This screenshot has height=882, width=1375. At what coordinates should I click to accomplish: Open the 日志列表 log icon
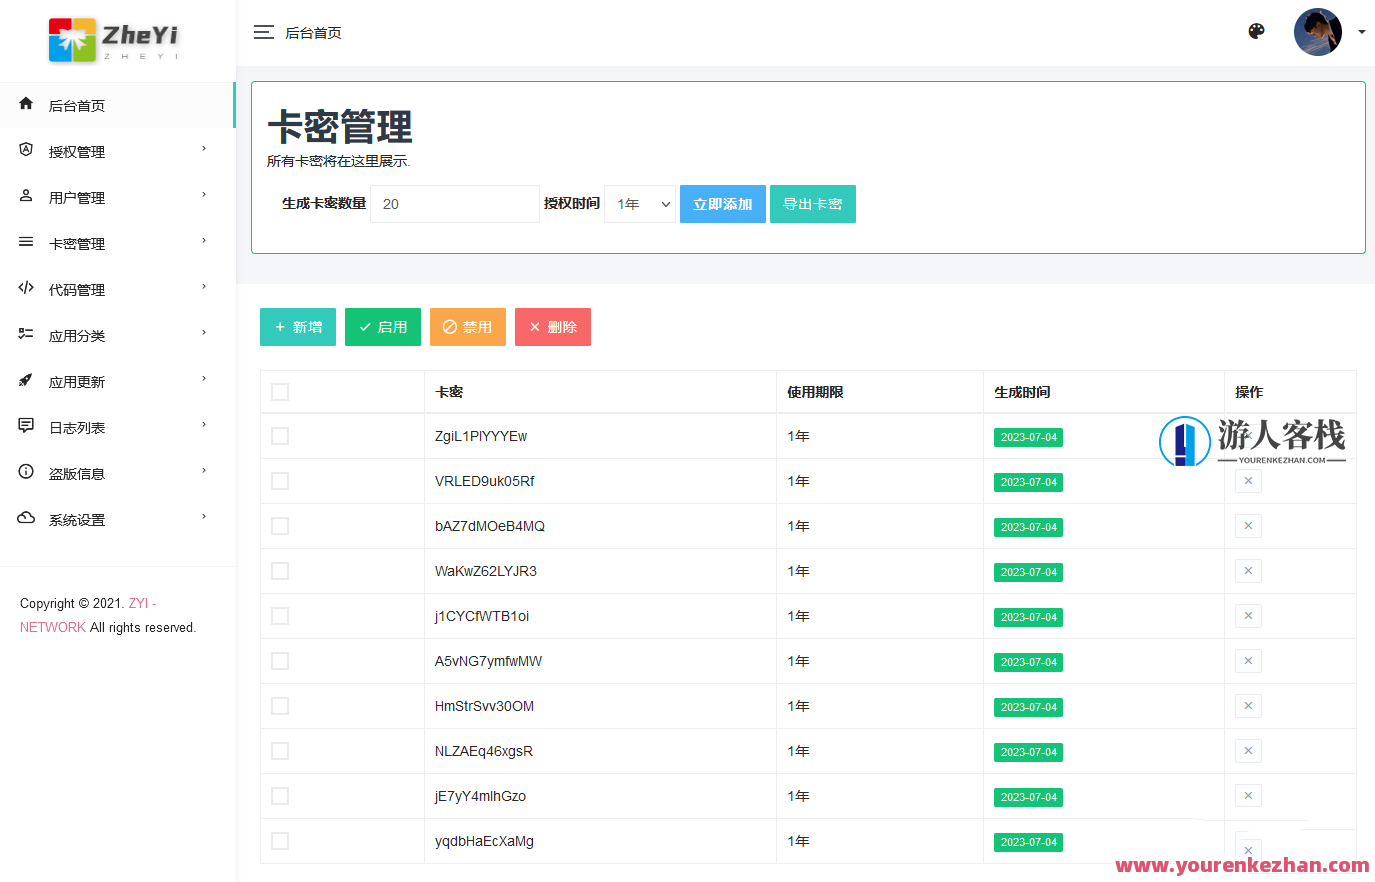(x=25, y=426)
